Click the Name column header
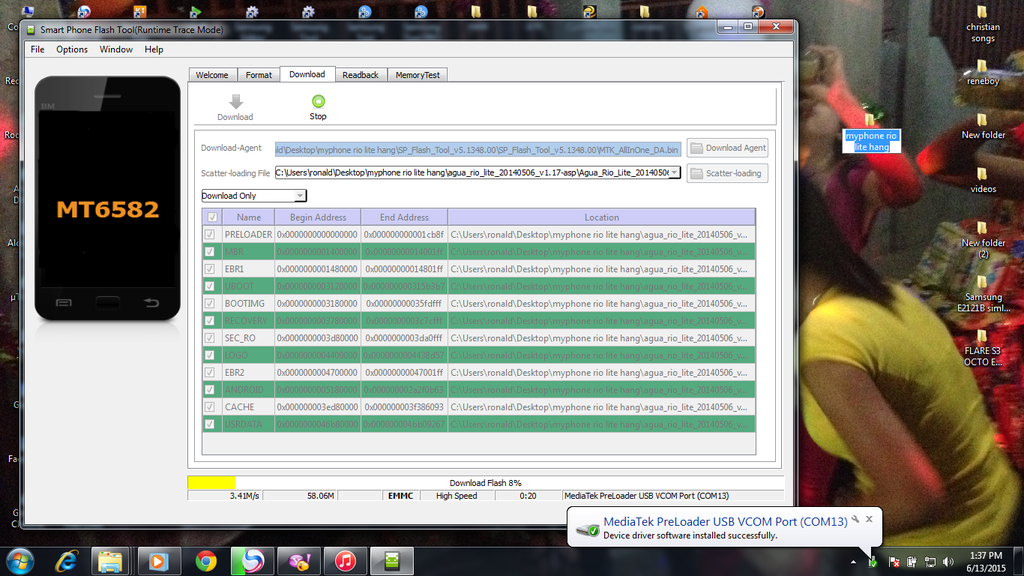The height and width of the screenshot is (576, 1024). click(x=249, y=217)
